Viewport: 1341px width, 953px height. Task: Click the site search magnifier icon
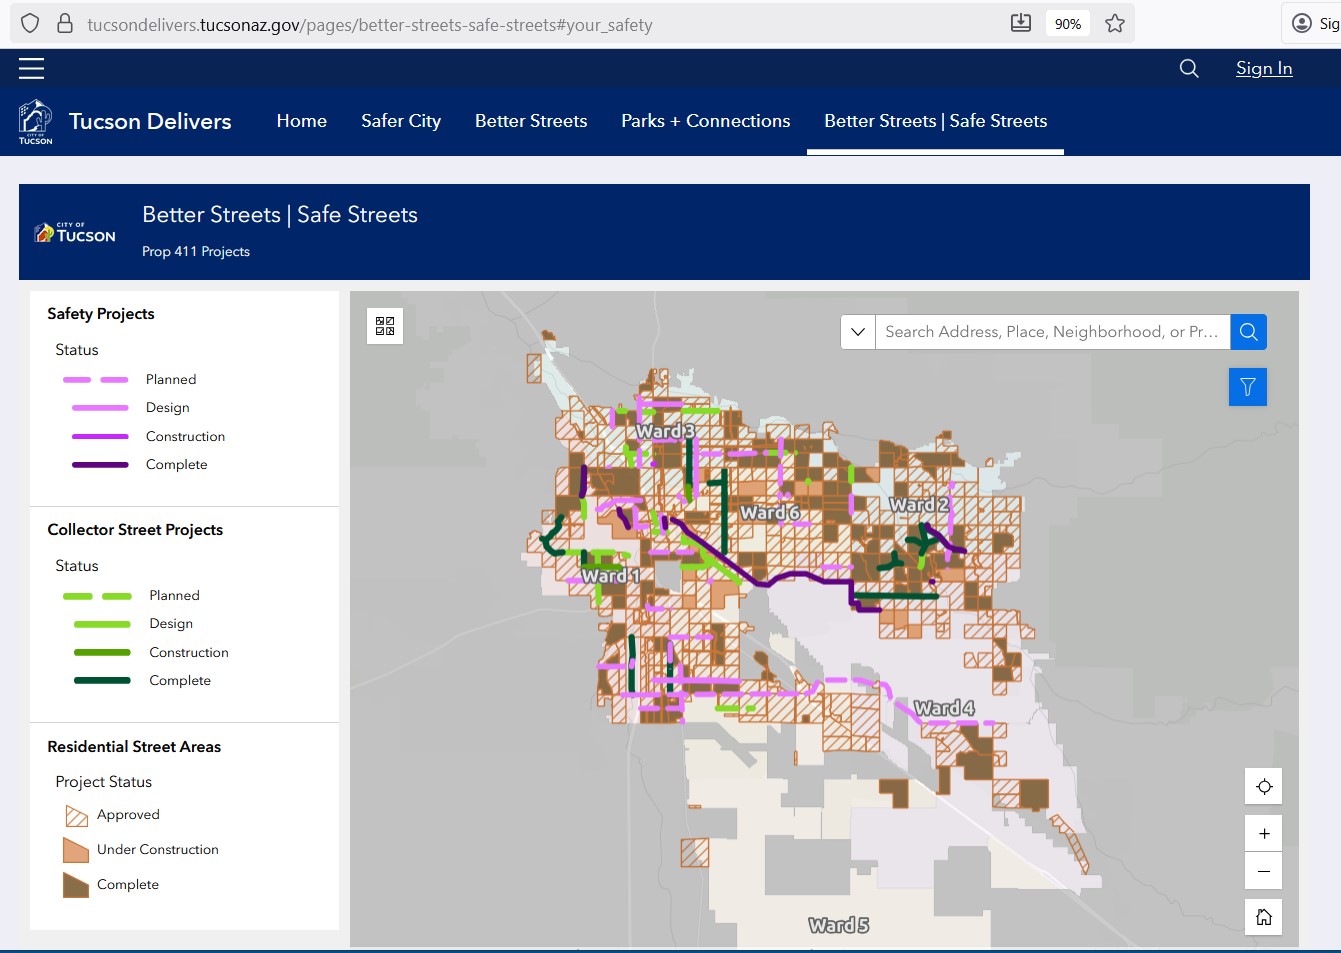[x=1189, y=68]
